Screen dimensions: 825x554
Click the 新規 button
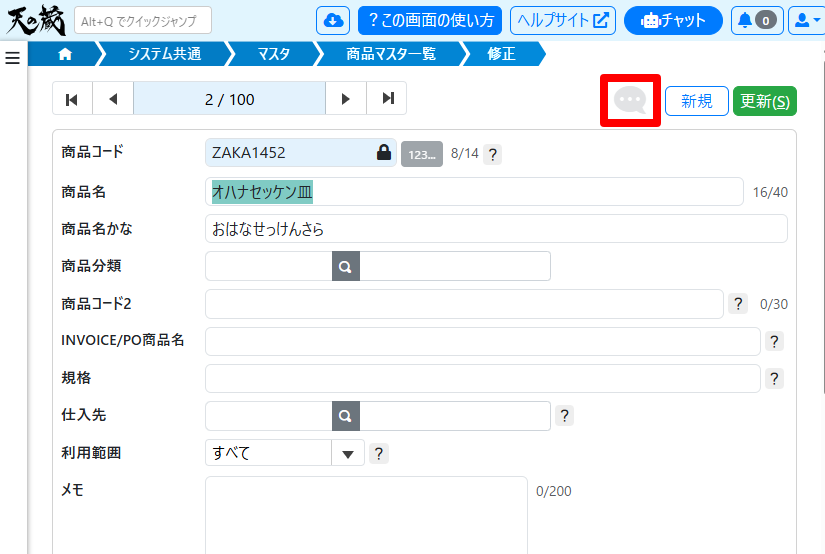pyautogui.click(x=697, y=101)
